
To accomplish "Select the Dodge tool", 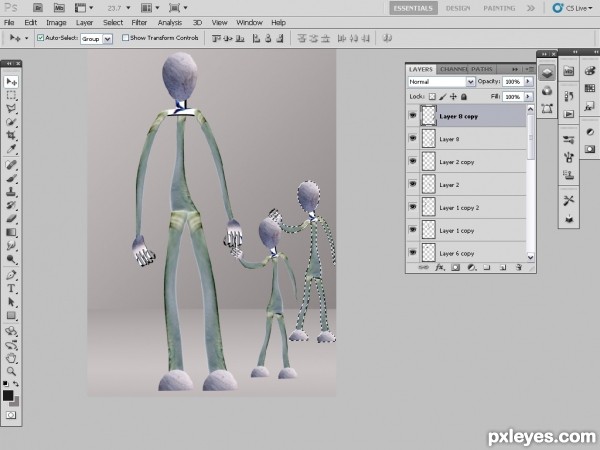I will pos(11,259).
